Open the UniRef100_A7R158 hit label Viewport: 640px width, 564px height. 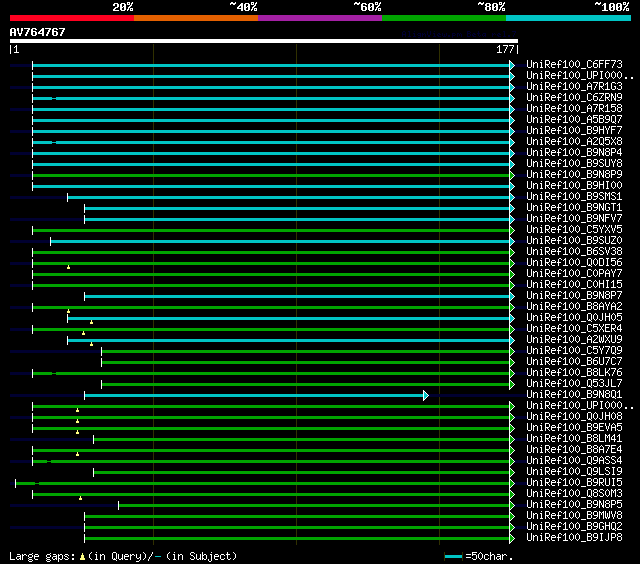pos(574,109)
